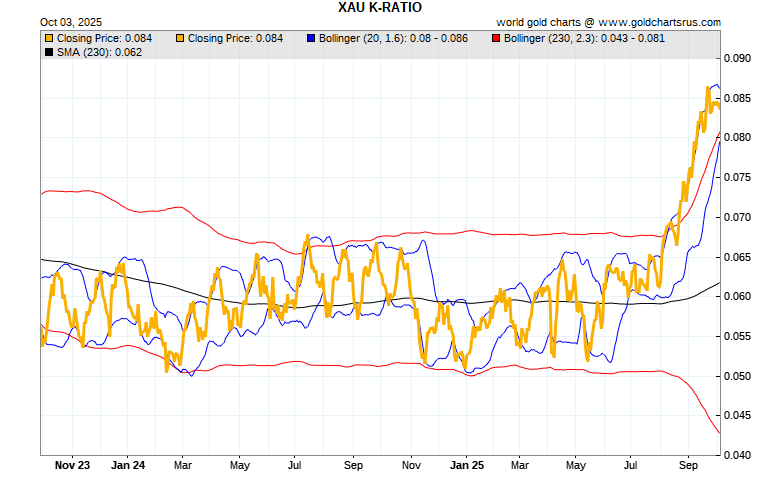Open the www.goldchartsrus.com watermark link
This screenshot has height=491, width=760.
[663, 21]
